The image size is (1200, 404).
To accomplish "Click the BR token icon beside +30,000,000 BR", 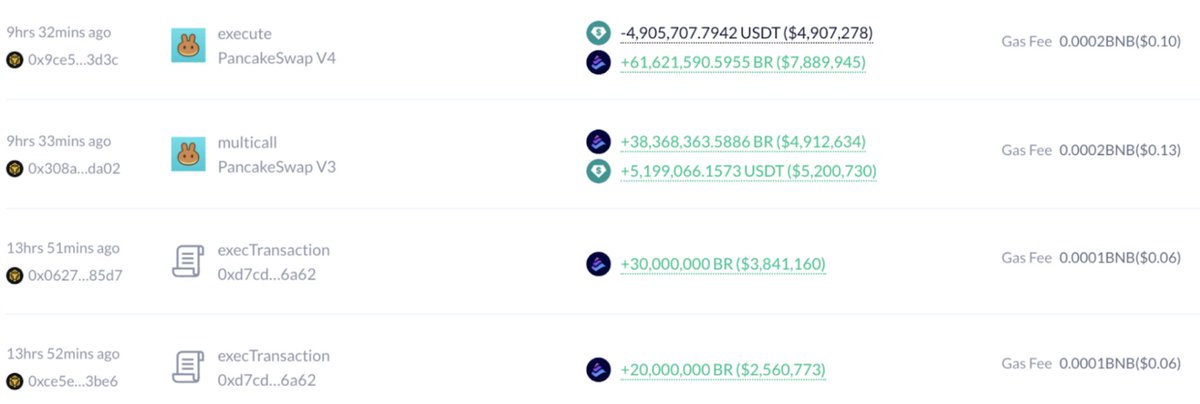I will tap(598, 264).
